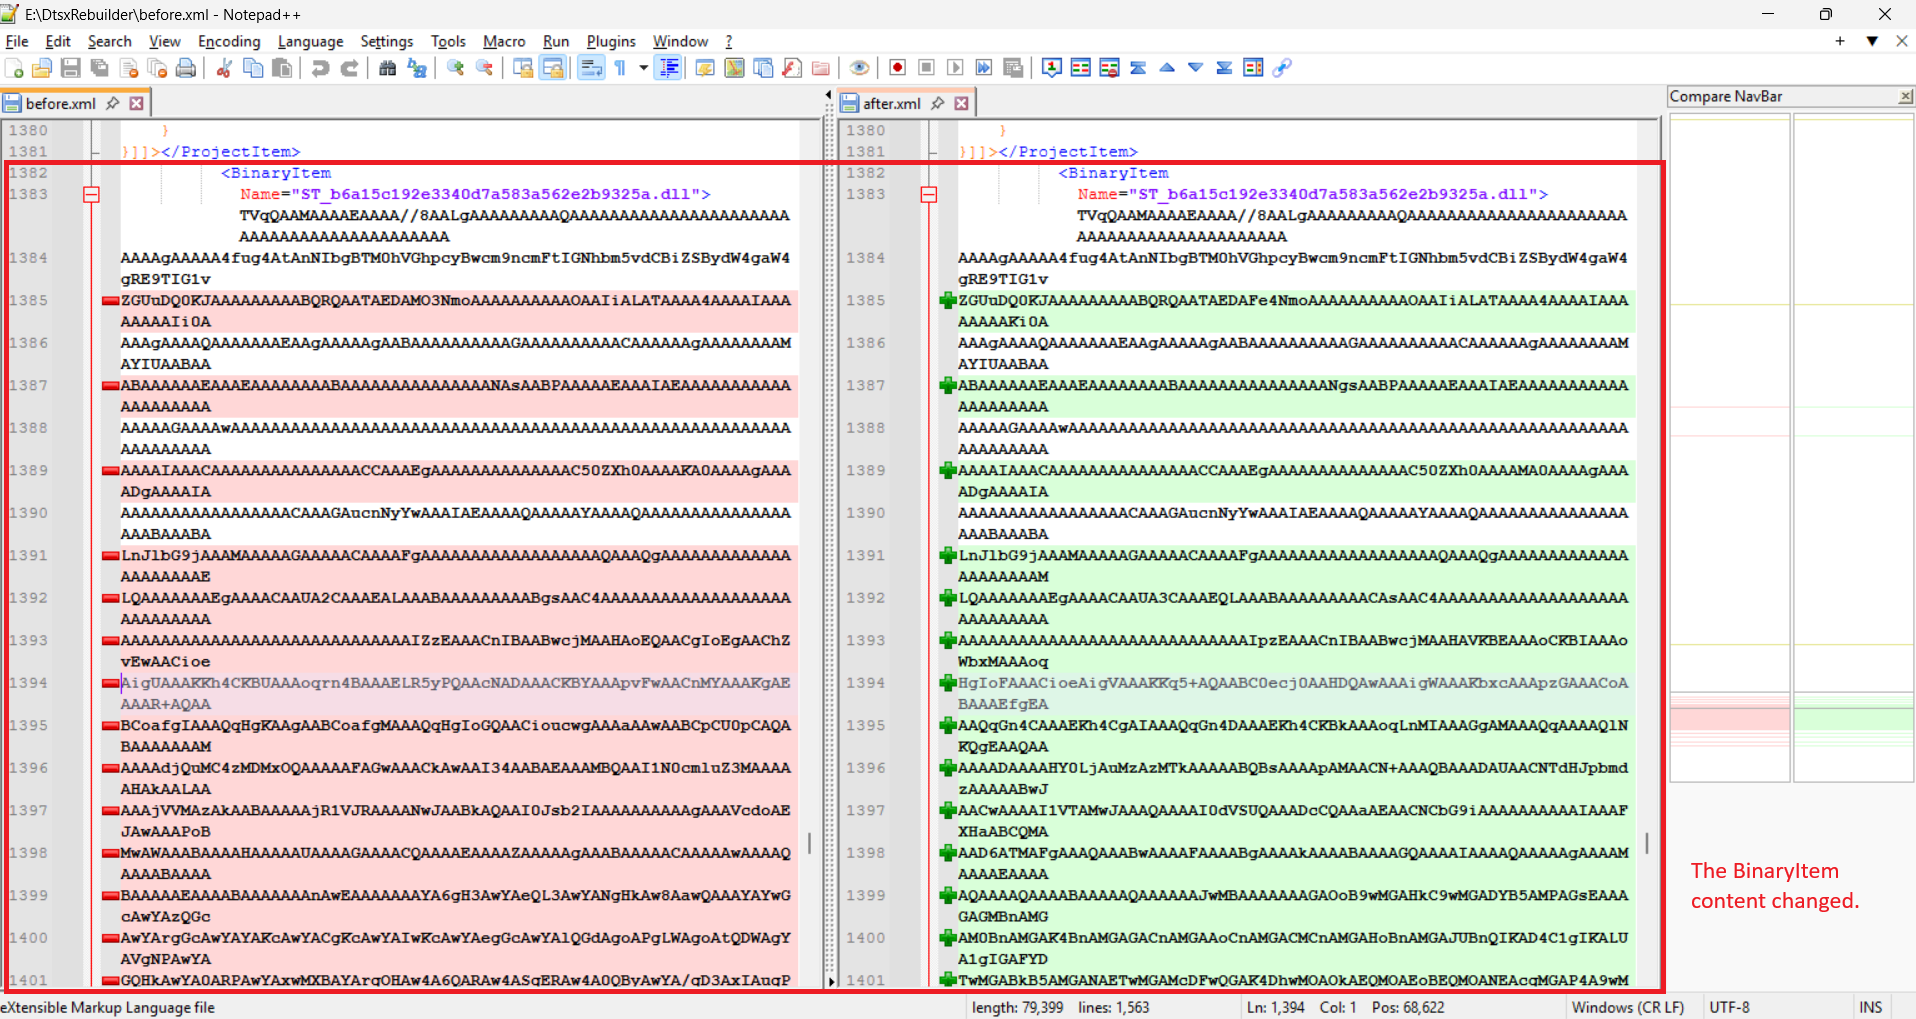Screen dimensions: 1916x1019
Task: Click the Record Macro red dot icon
Action: point(897,68)
